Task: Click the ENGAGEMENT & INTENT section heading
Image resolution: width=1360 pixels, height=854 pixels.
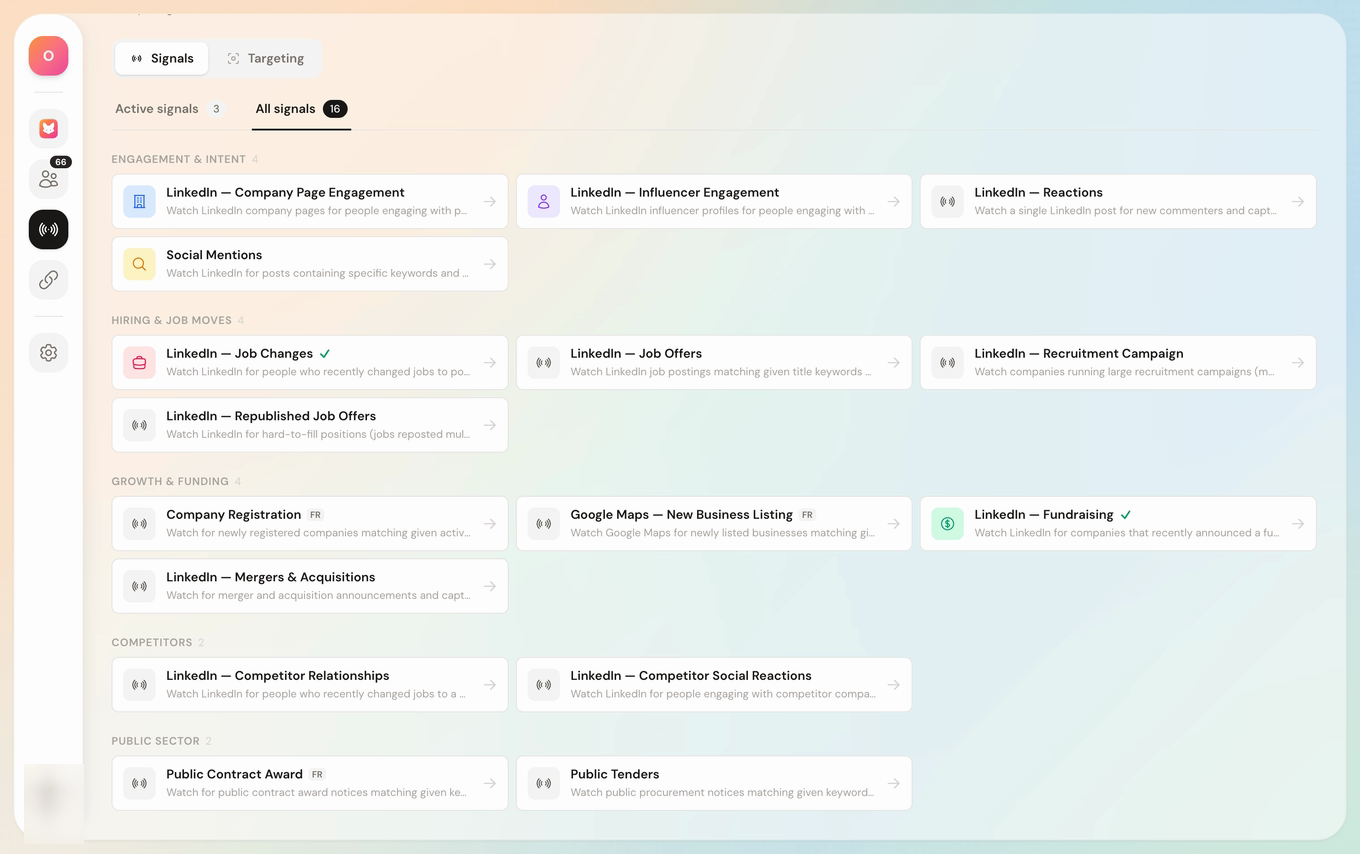Action: coord(178,159)
